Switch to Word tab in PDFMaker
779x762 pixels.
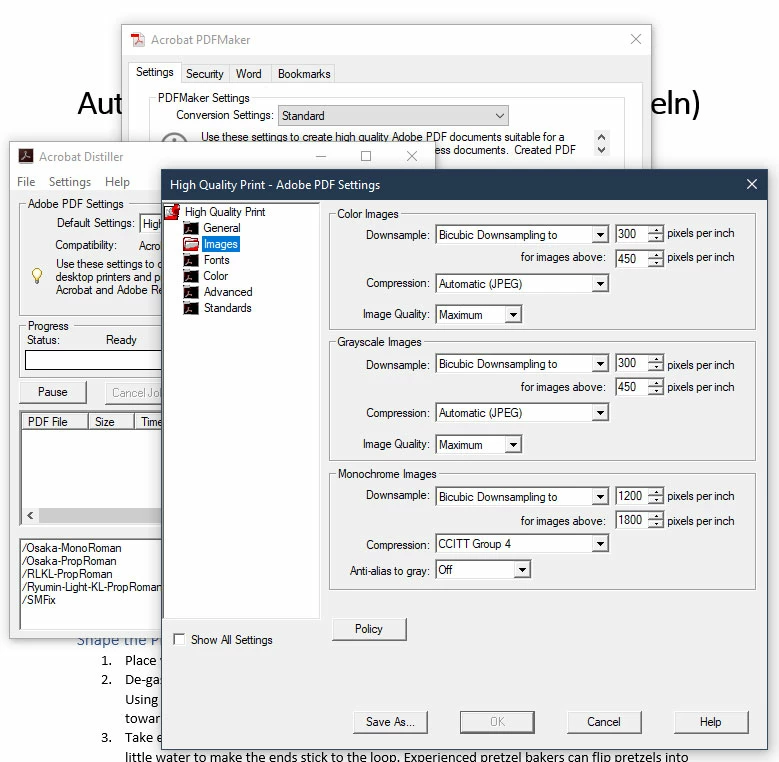[x=248, y=74]
